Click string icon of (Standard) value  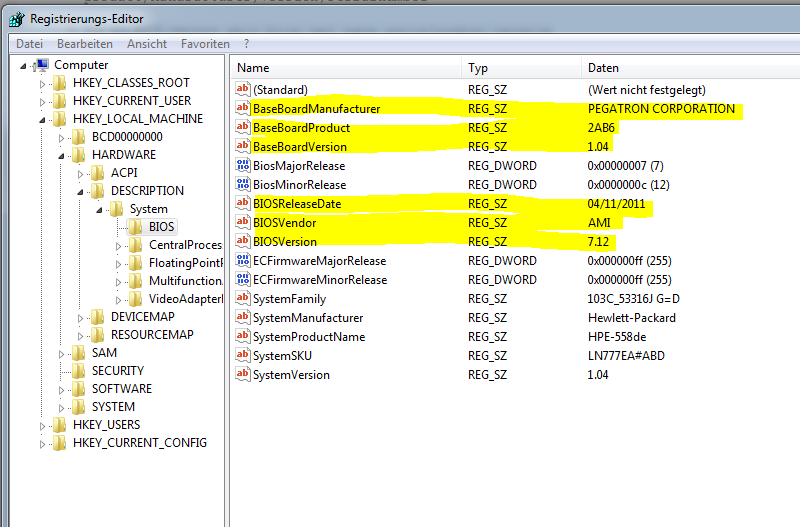[242, 89]
